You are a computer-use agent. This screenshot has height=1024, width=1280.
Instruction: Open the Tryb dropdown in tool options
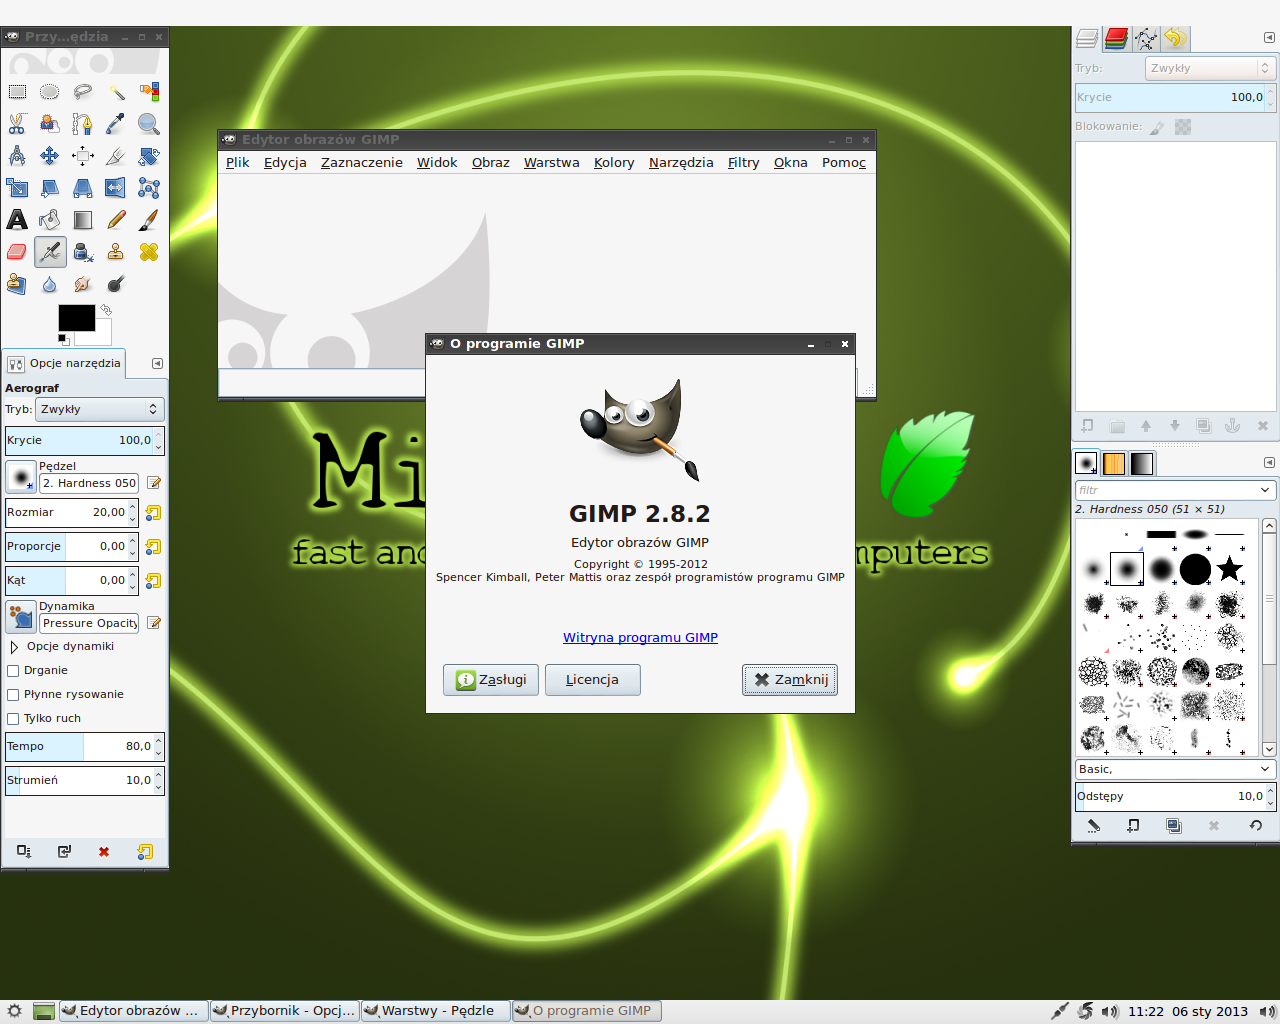click(x=99, y=409)
